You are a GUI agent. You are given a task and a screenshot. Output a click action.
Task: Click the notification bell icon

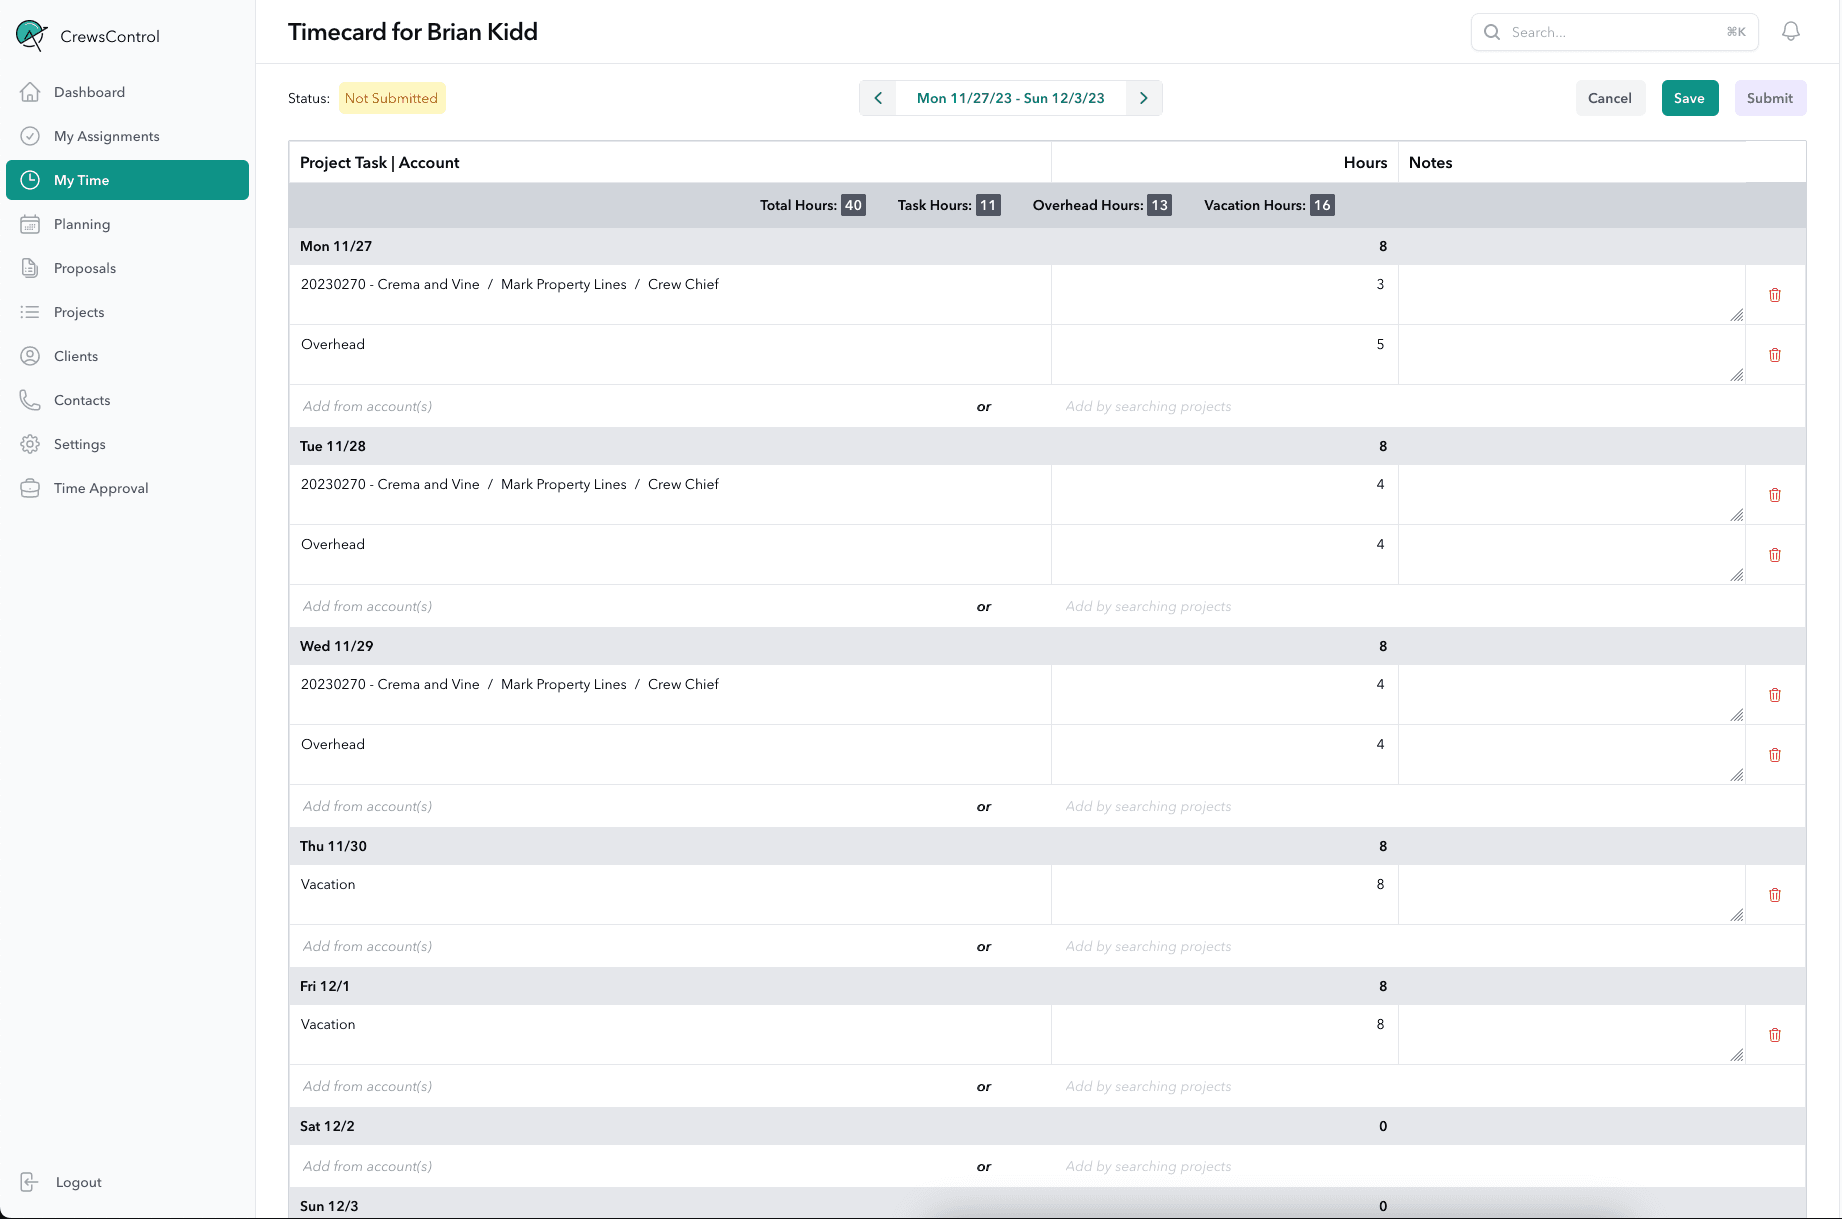(x=1790, y=32)
